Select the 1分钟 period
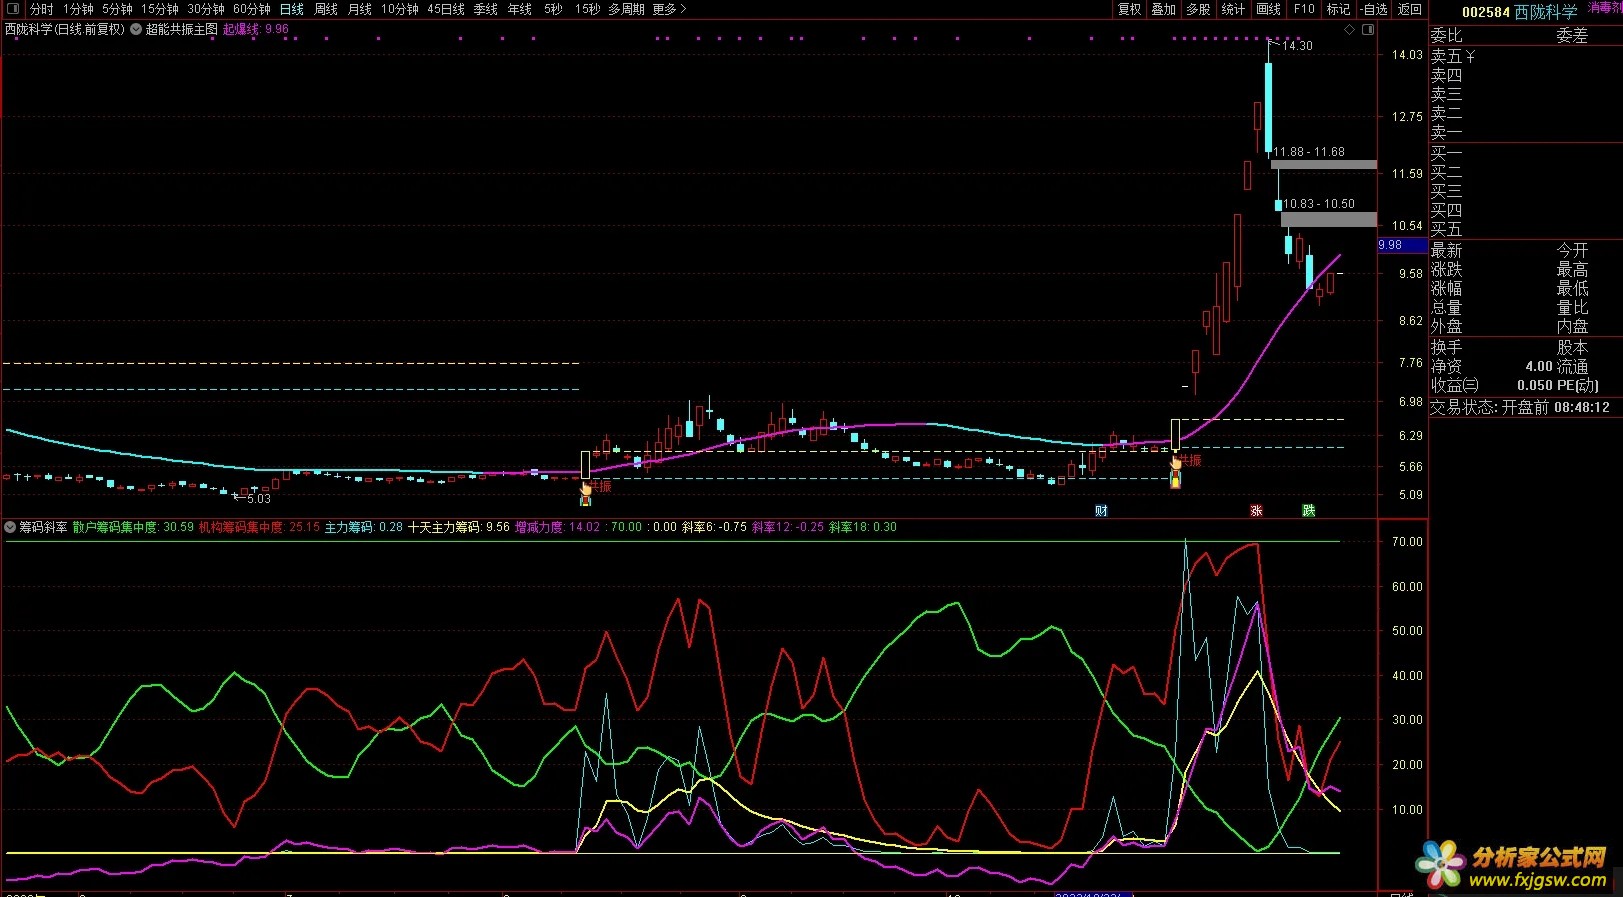The height and width of the screenshot is (897, 1623). pos(78,9)
